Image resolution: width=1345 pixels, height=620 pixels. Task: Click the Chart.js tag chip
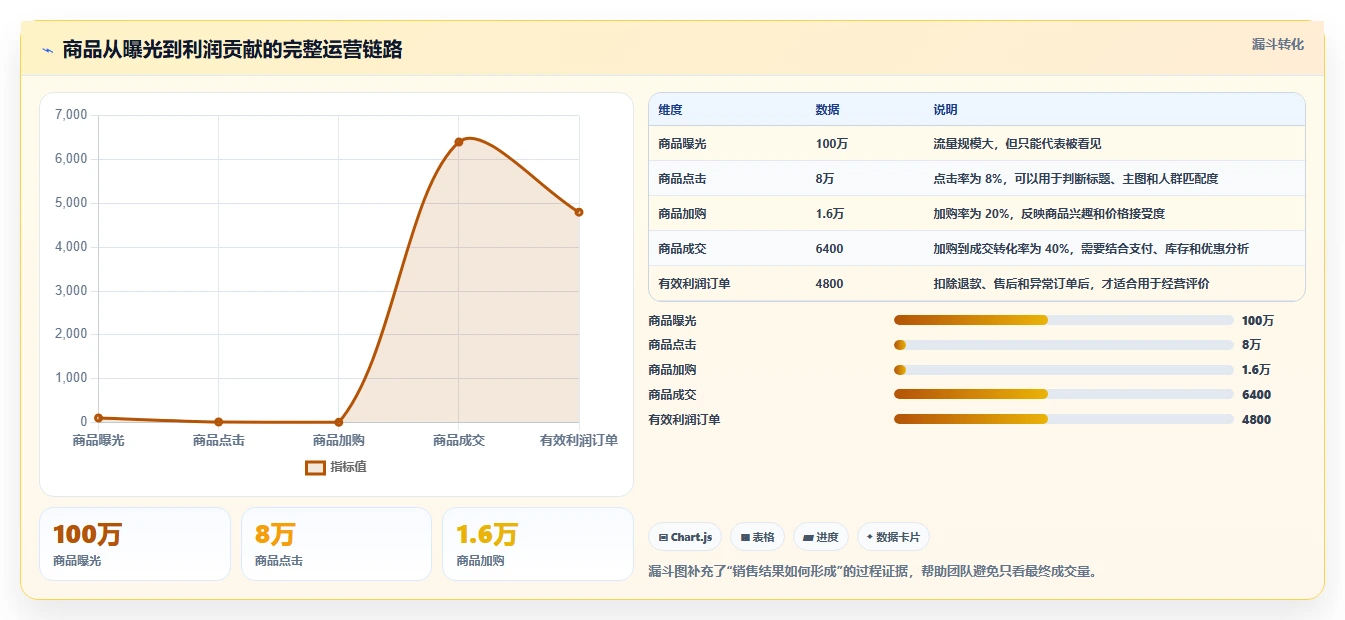tap(685, 537)
